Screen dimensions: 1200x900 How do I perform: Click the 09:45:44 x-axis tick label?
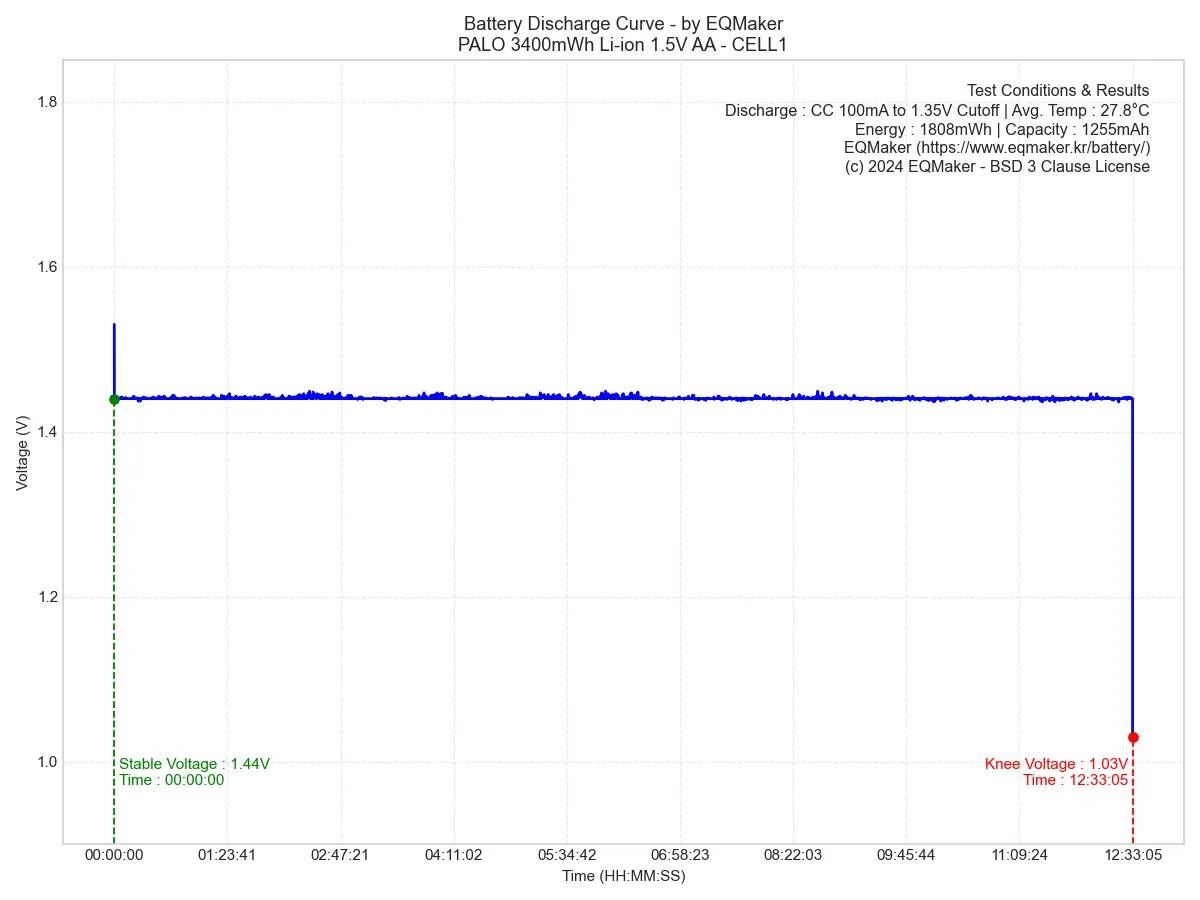point(906,855)
